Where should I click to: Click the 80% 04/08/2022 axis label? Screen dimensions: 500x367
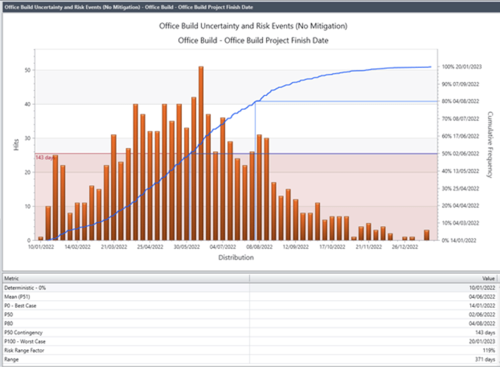pos(460,101)
